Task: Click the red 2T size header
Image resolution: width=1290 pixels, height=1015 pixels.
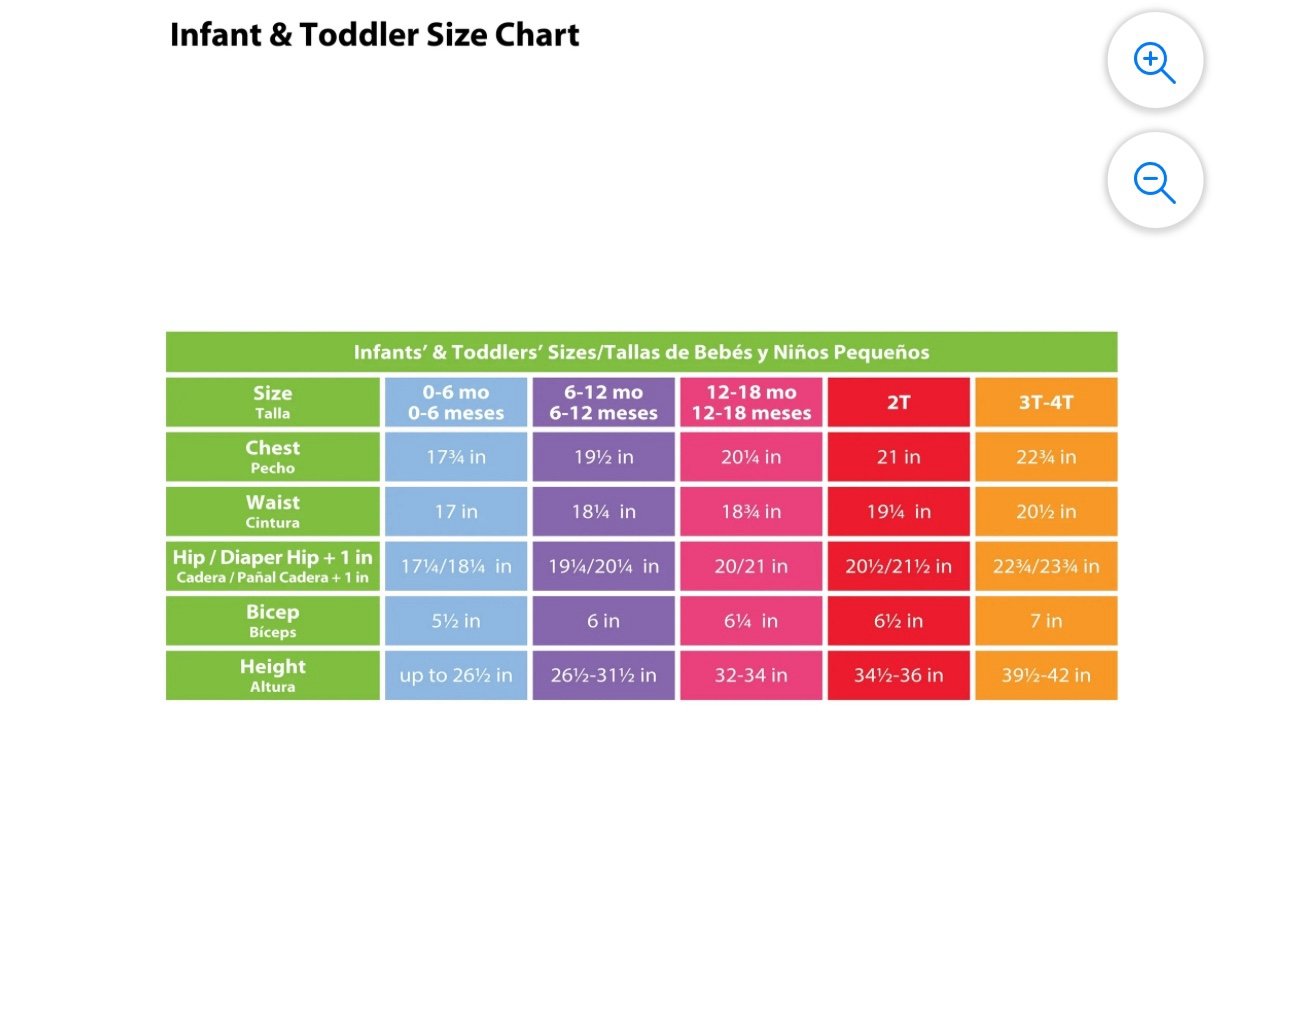Action: pyautogui.click(x=898, y=402)
